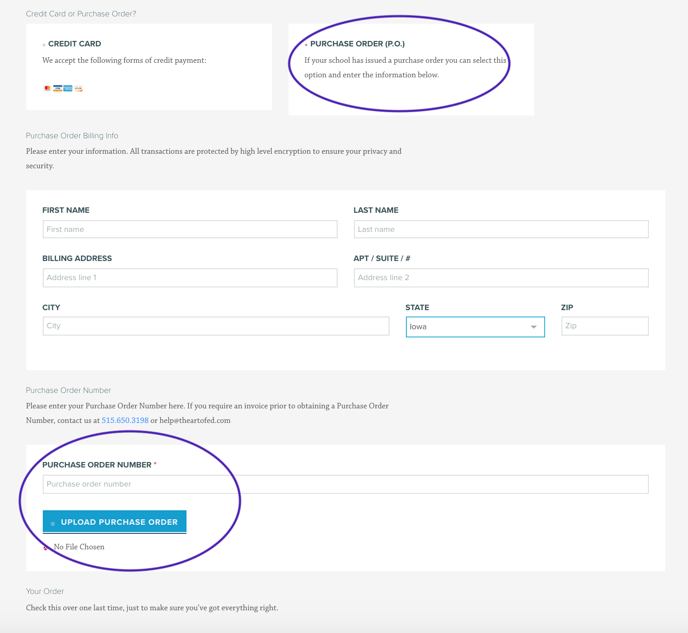The height and width of the screenshot is (633, 688).
Task: Click the Purchase Order Number field
Action: [x=345, y=484]
